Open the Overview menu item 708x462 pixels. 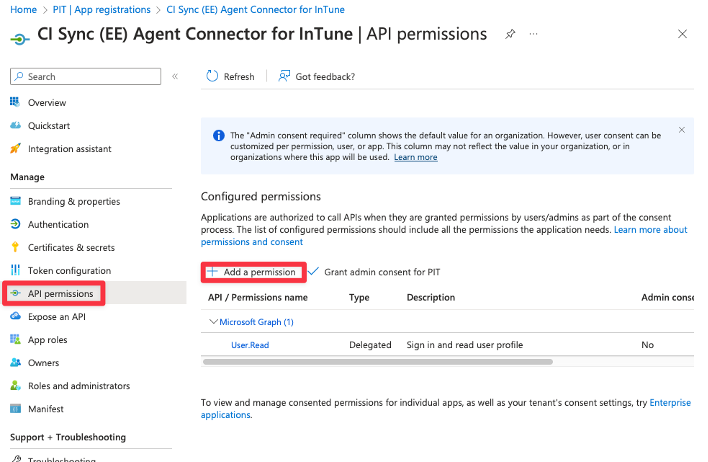pyautogui.click(x=47, y=103)
